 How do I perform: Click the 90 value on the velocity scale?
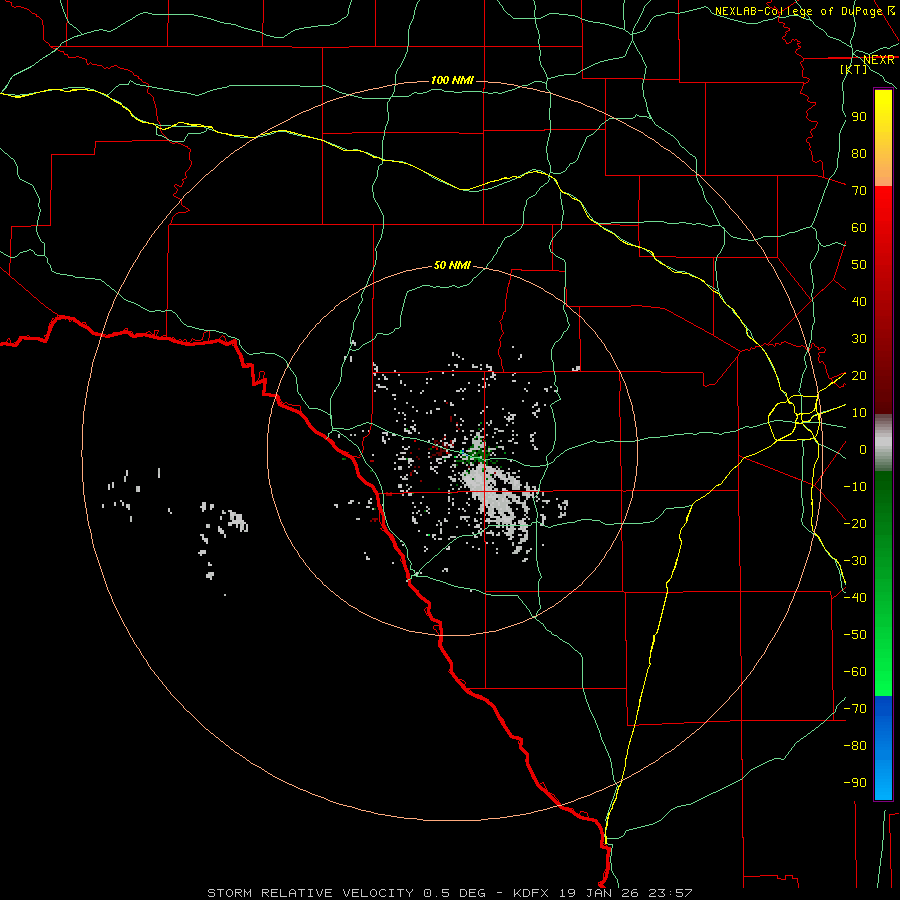click(x=859, y=117)
